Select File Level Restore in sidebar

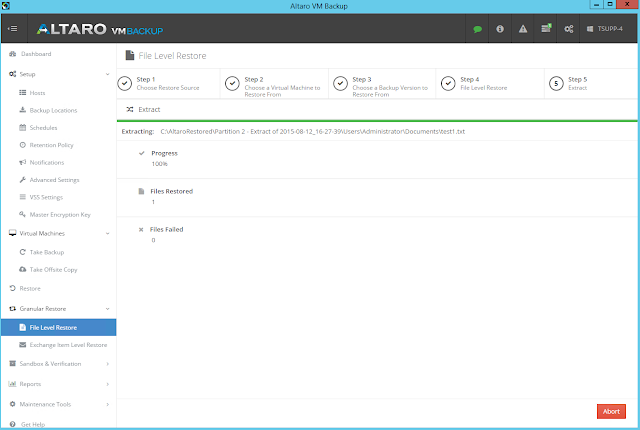[58, 328]
